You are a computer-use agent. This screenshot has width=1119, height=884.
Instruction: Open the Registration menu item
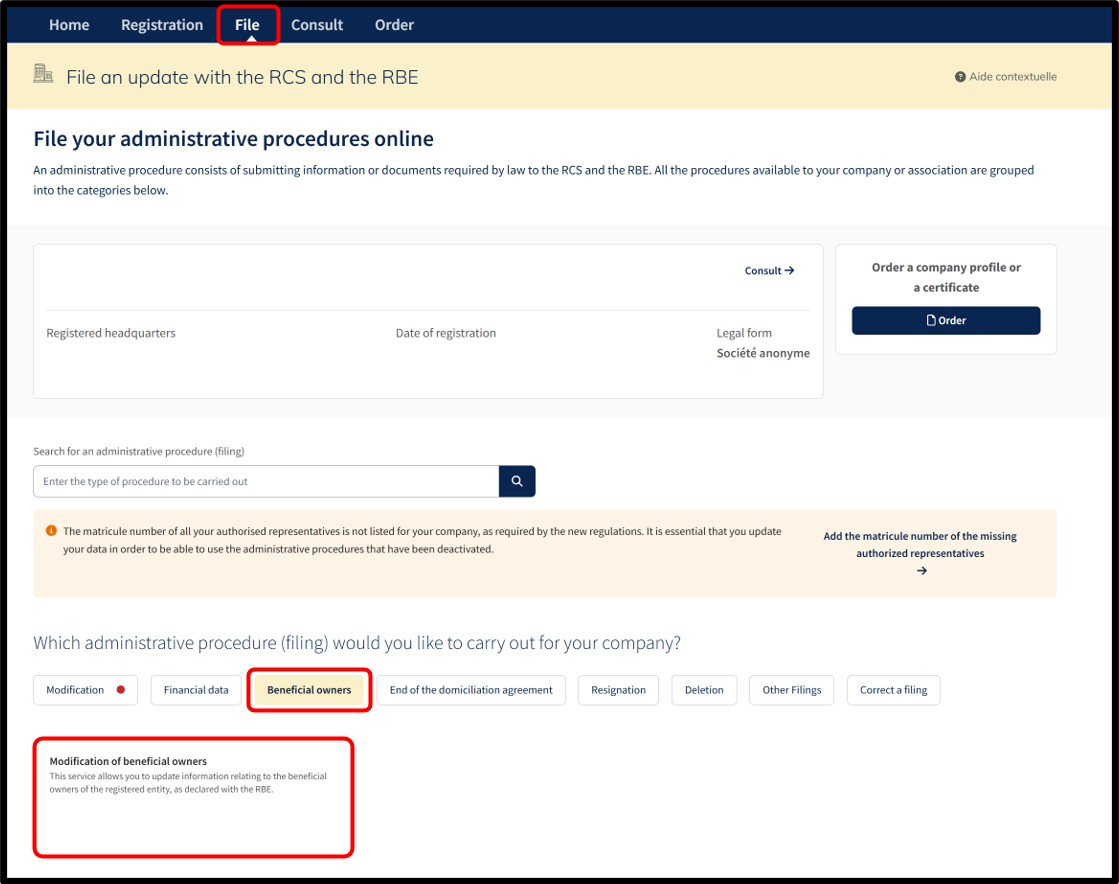pos(162,25)
